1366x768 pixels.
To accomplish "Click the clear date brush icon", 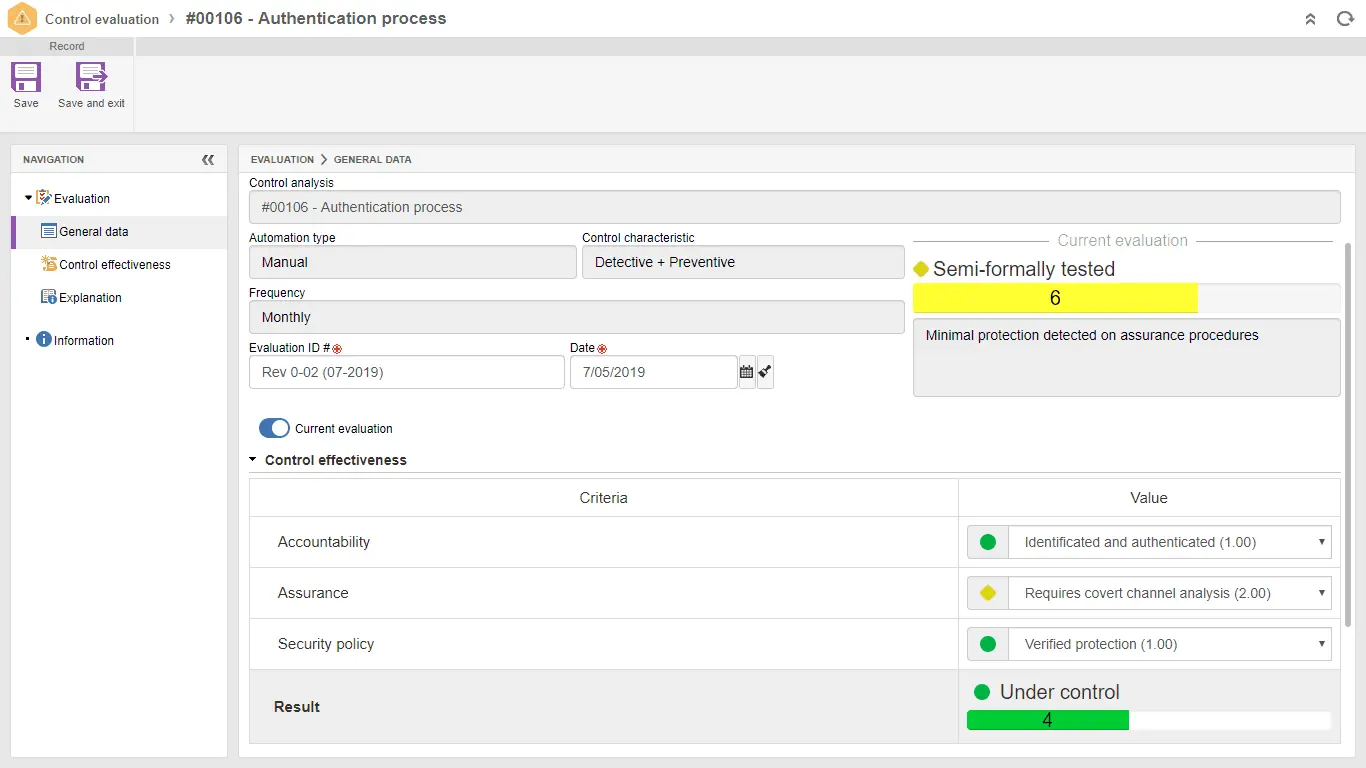I will pos(765,372).
